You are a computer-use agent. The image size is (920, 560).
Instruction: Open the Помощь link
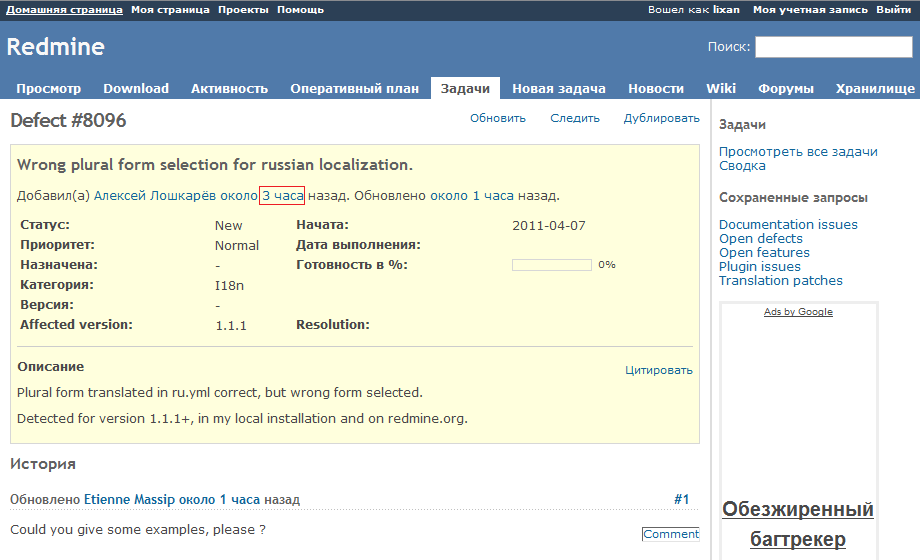pyautogui.click(x=300, y=10)
